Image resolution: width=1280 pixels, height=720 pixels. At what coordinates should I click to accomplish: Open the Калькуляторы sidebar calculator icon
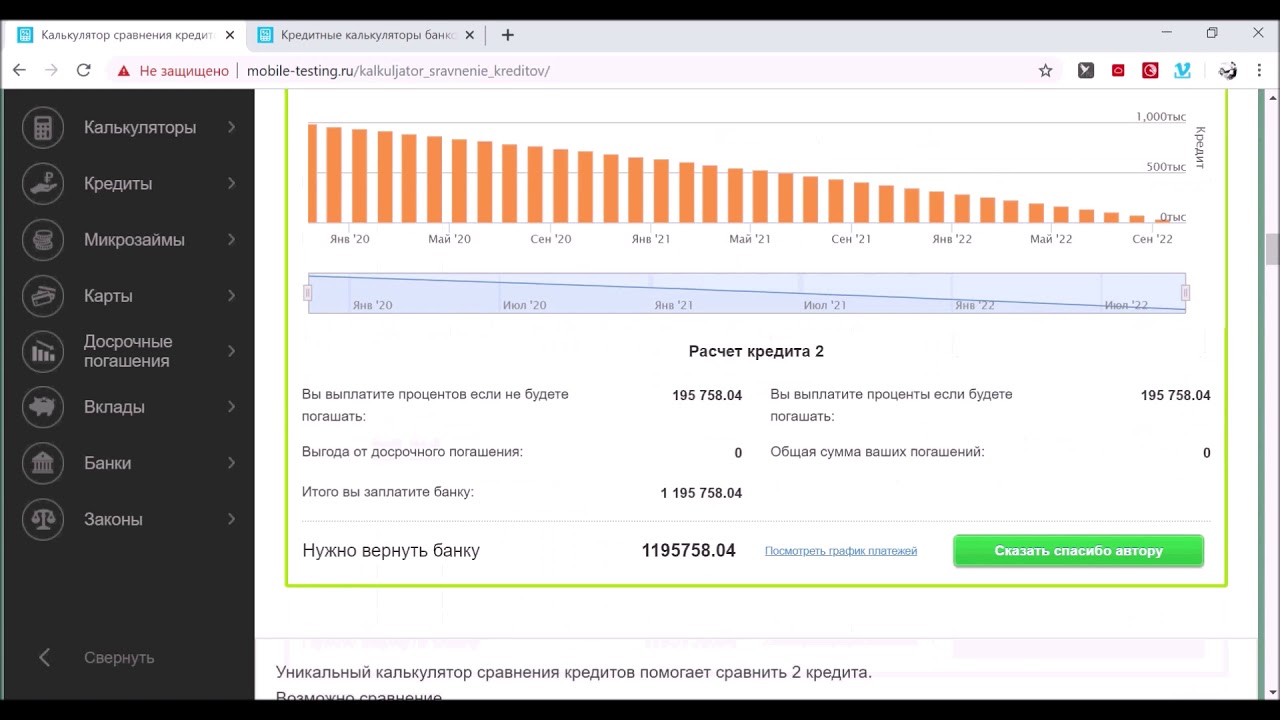click(43, 128)
